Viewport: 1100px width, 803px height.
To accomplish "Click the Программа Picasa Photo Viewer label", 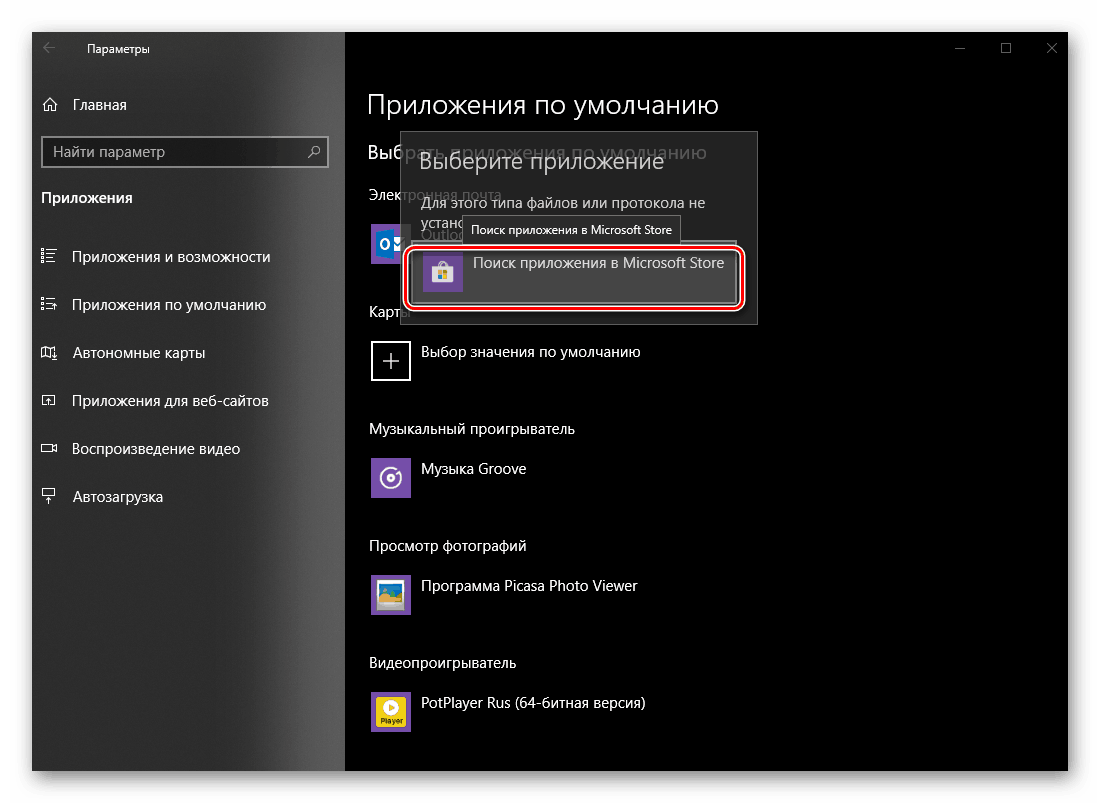I will point(531,586).
